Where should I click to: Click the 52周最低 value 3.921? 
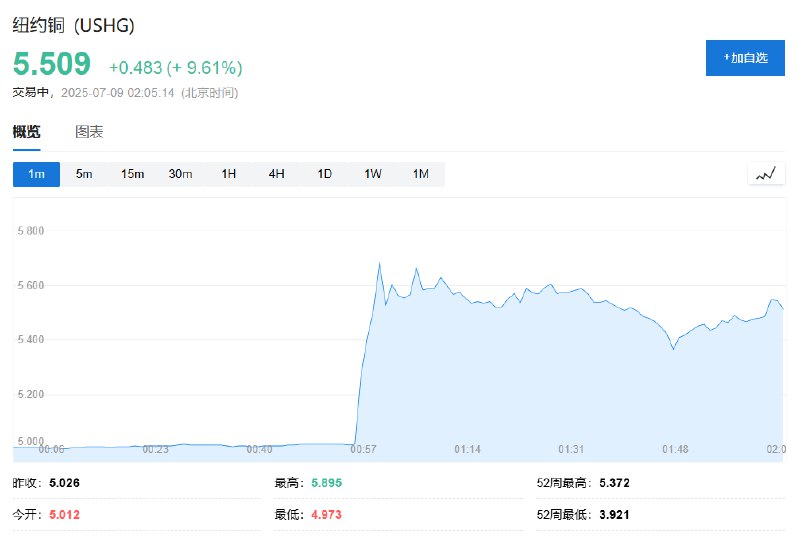[614, 515]
